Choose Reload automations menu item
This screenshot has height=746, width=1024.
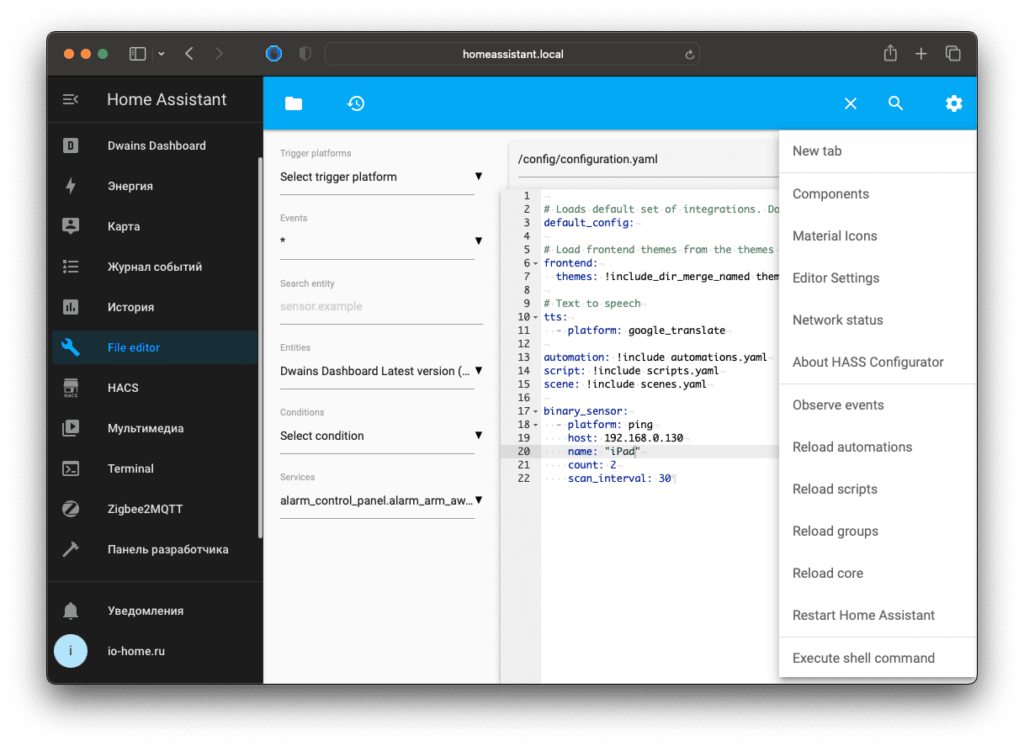(x=878, y=447)
